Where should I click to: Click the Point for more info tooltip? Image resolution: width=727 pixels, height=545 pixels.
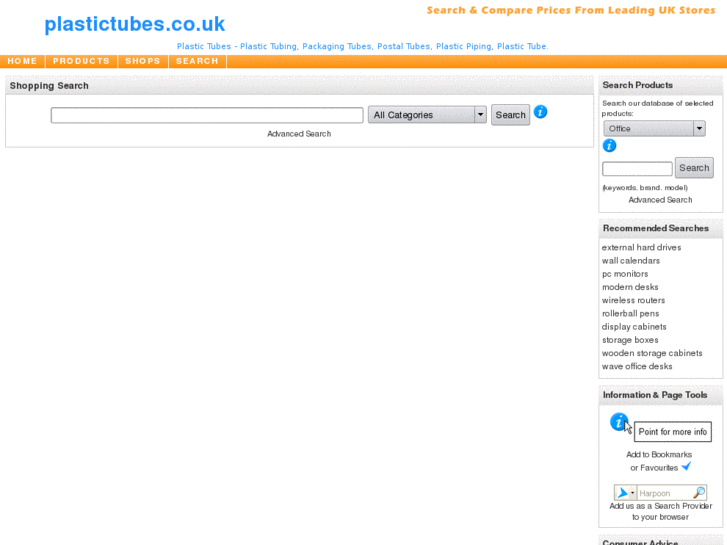pos(673,432)
